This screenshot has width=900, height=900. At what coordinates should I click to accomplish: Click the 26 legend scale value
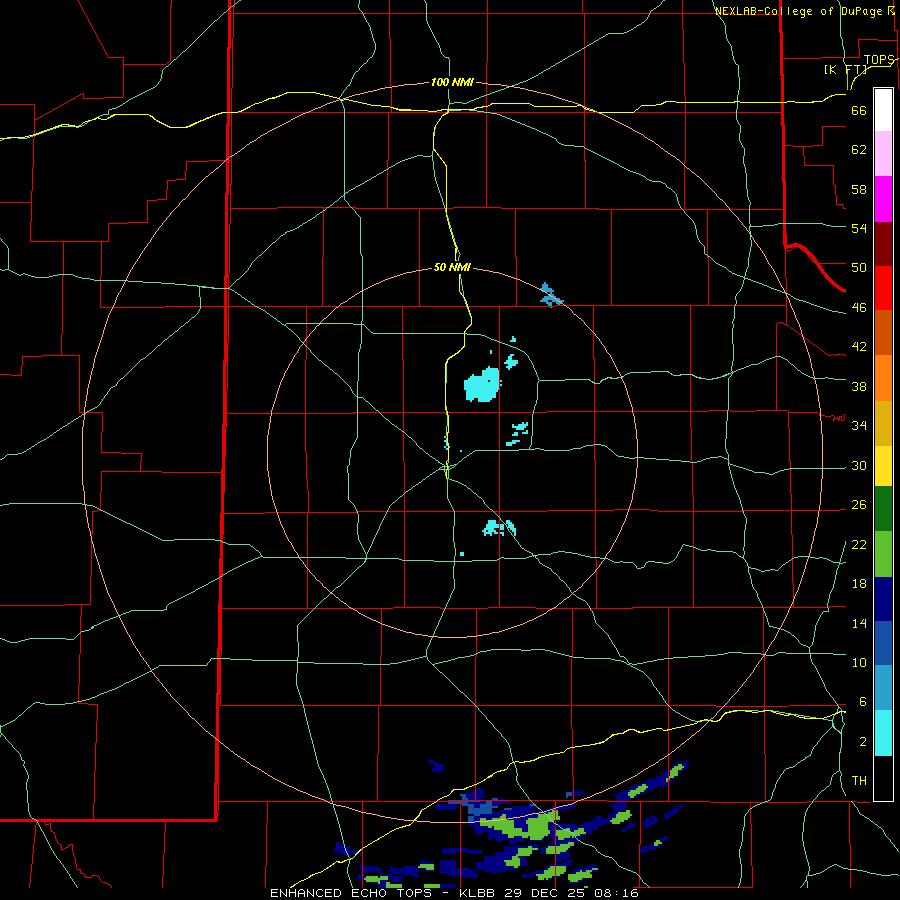(x=859, y=505)
